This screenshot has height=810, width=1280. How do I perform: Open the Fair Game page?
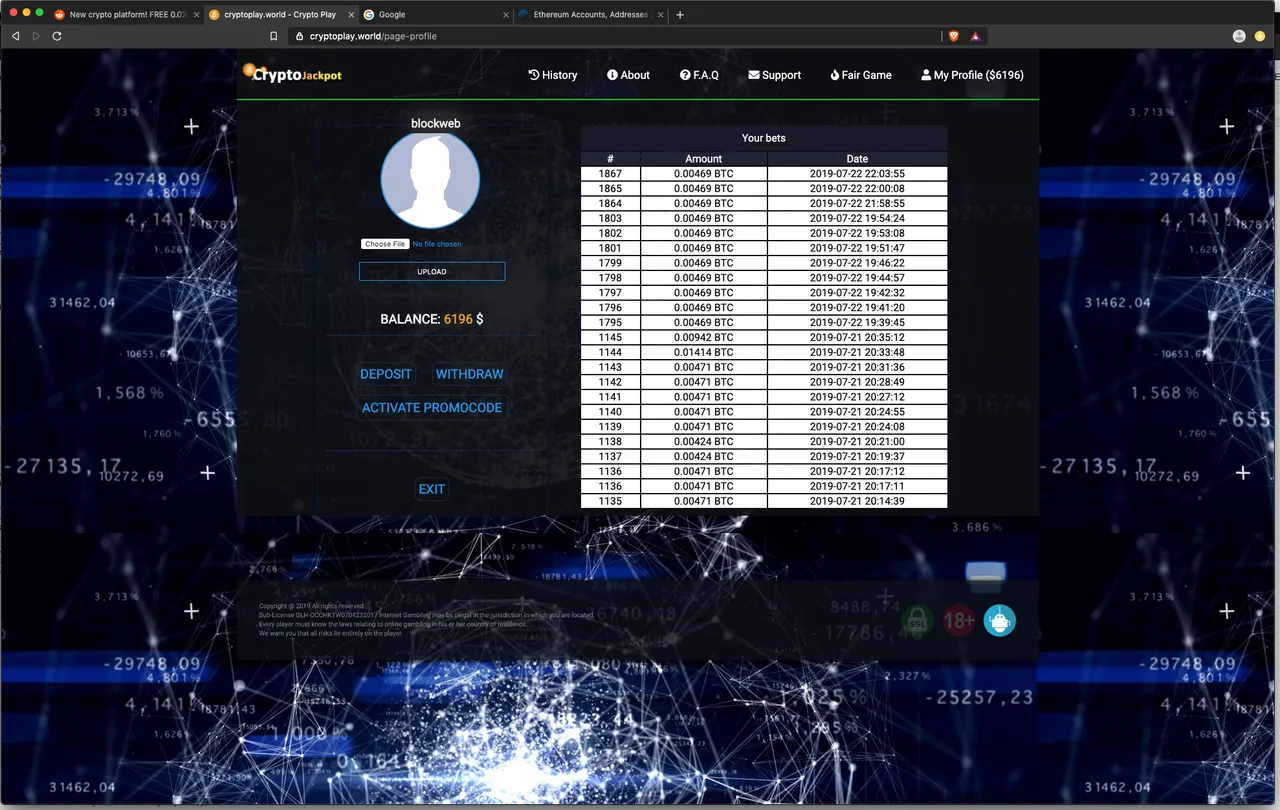[x=860, y=75]
